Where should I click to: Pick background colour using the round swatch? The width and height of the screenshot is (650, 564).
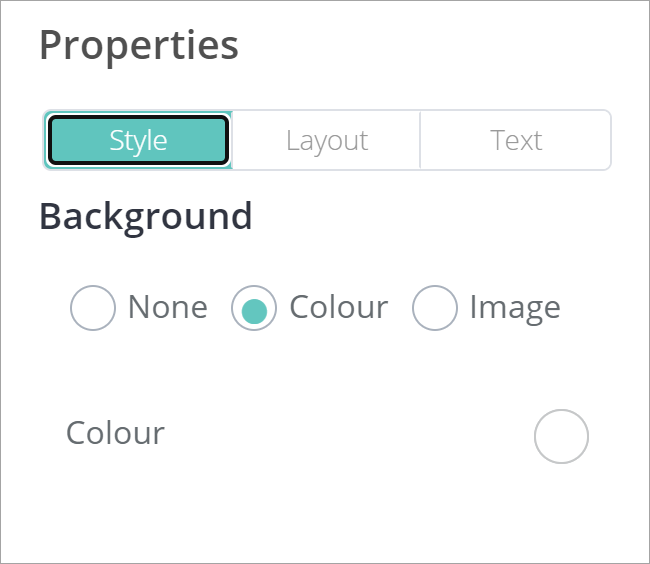(x=561, y=436)
